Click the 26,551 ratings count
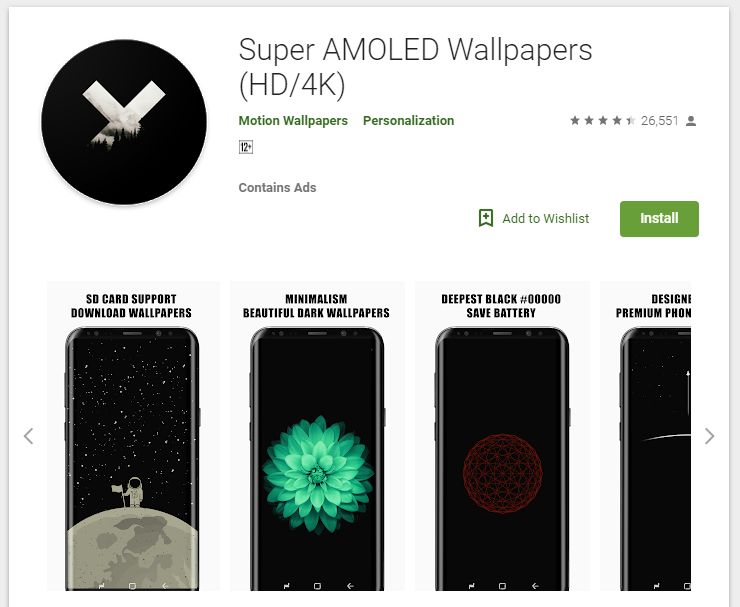The width and height of the screenshot is (740, 607). click(659, 121)
